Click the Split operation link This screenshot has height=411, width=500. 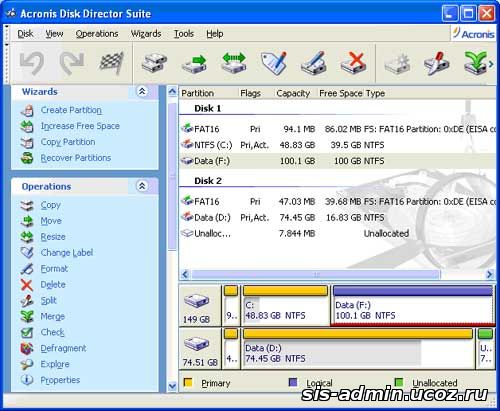click(x=48, y=301)
